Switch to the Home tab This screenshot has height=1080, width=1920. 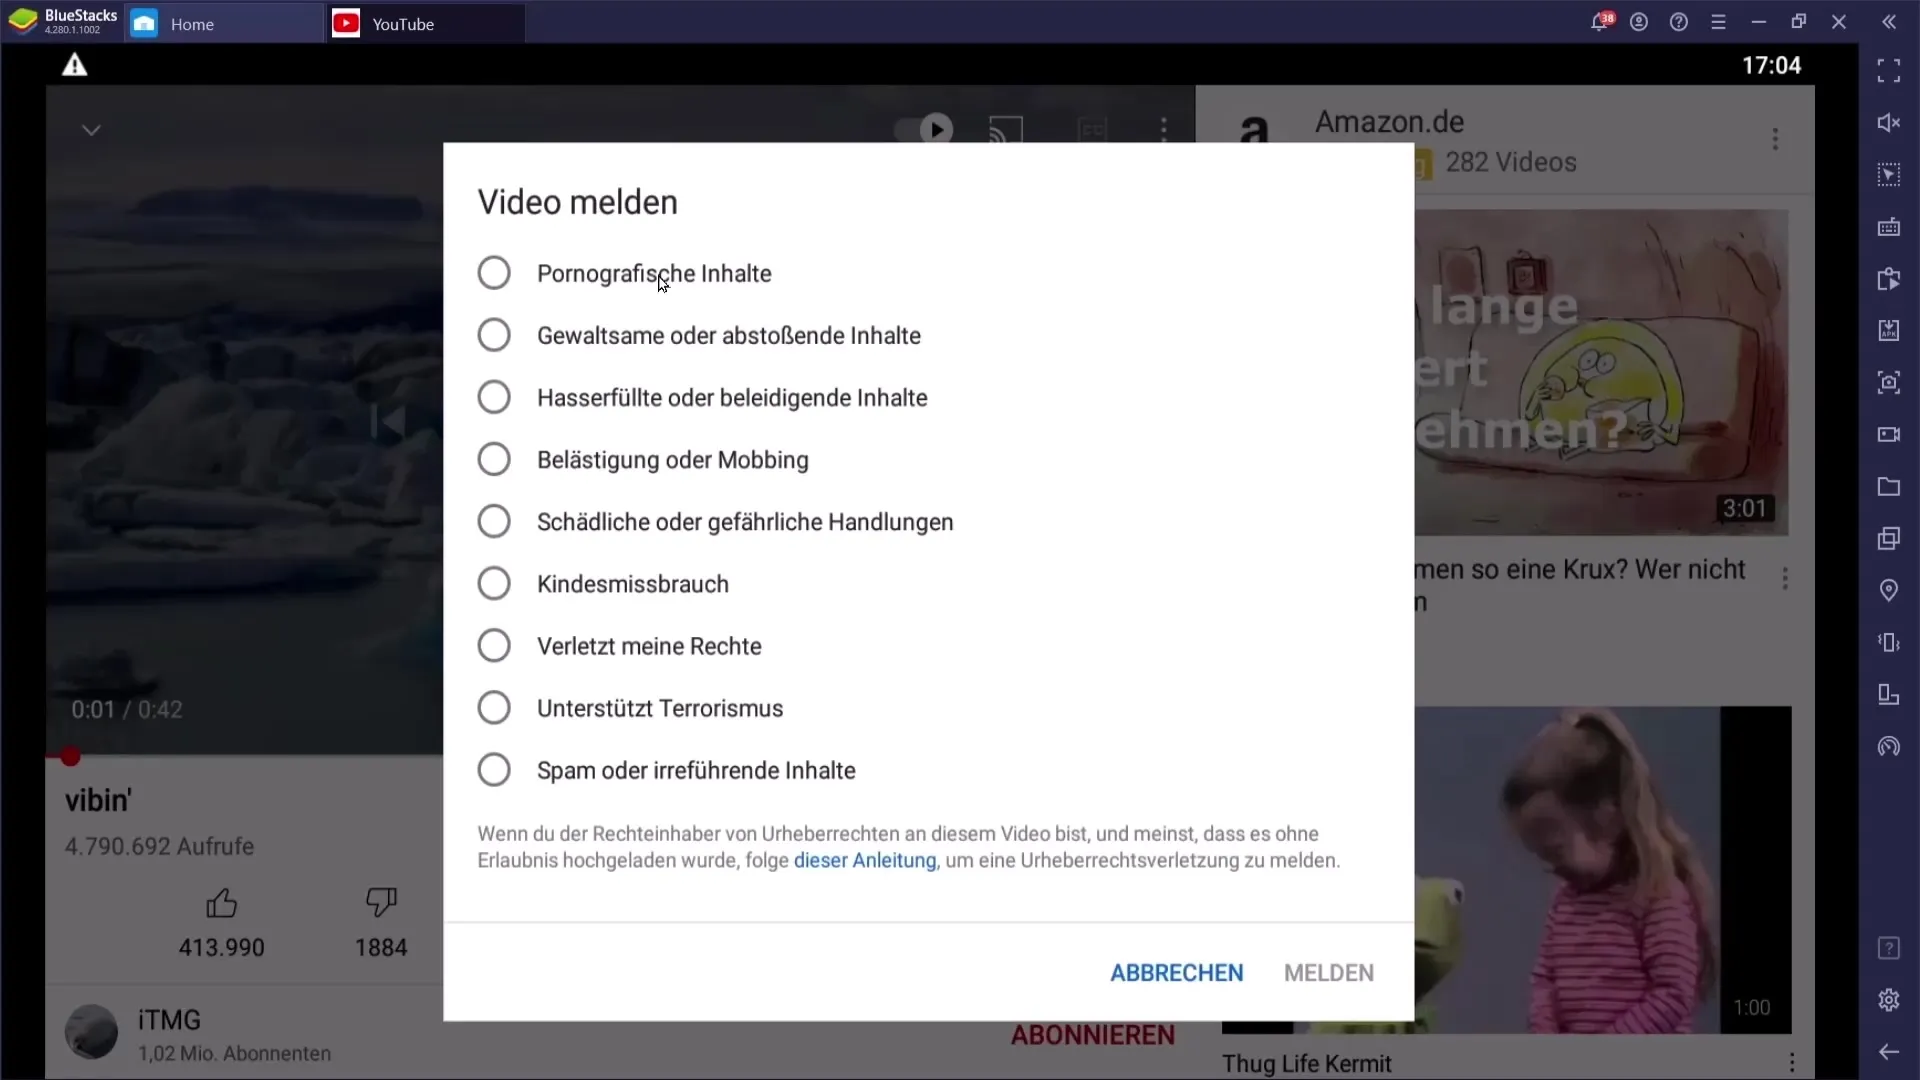click(223, 23)
